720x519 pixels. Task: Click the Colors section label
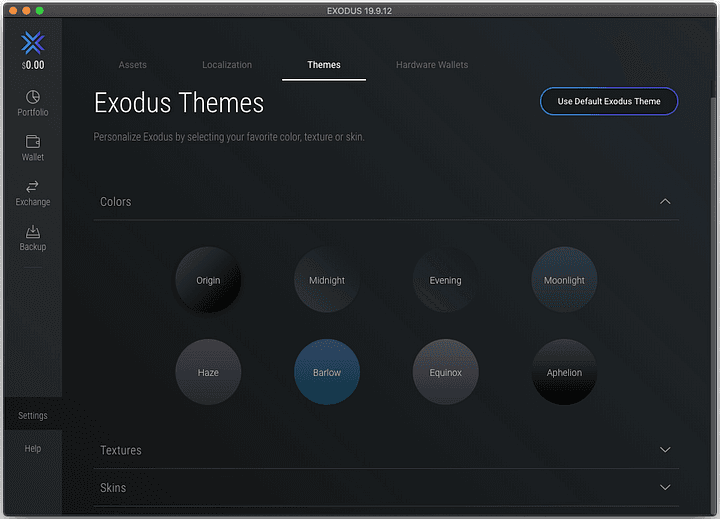(x=116, y=202)
